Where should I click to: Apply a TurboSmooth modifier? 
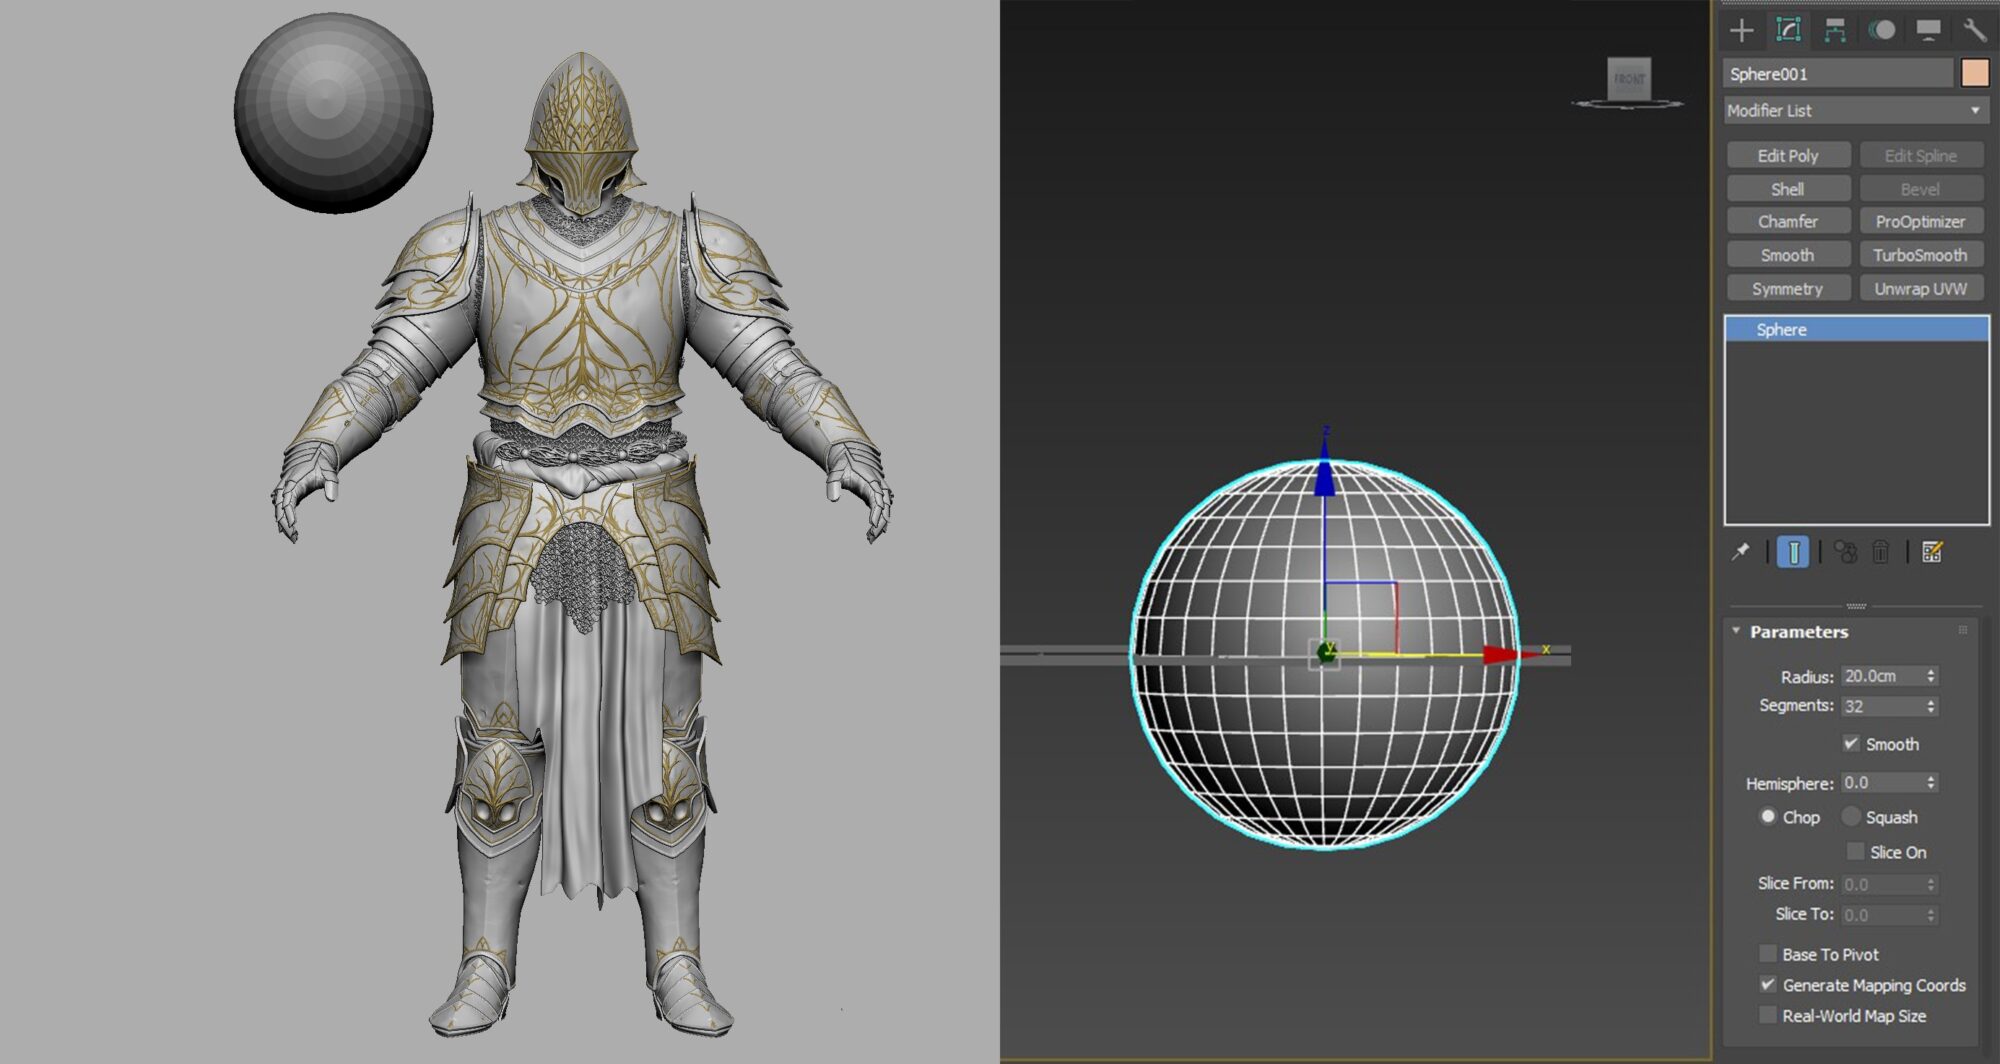1919,254
